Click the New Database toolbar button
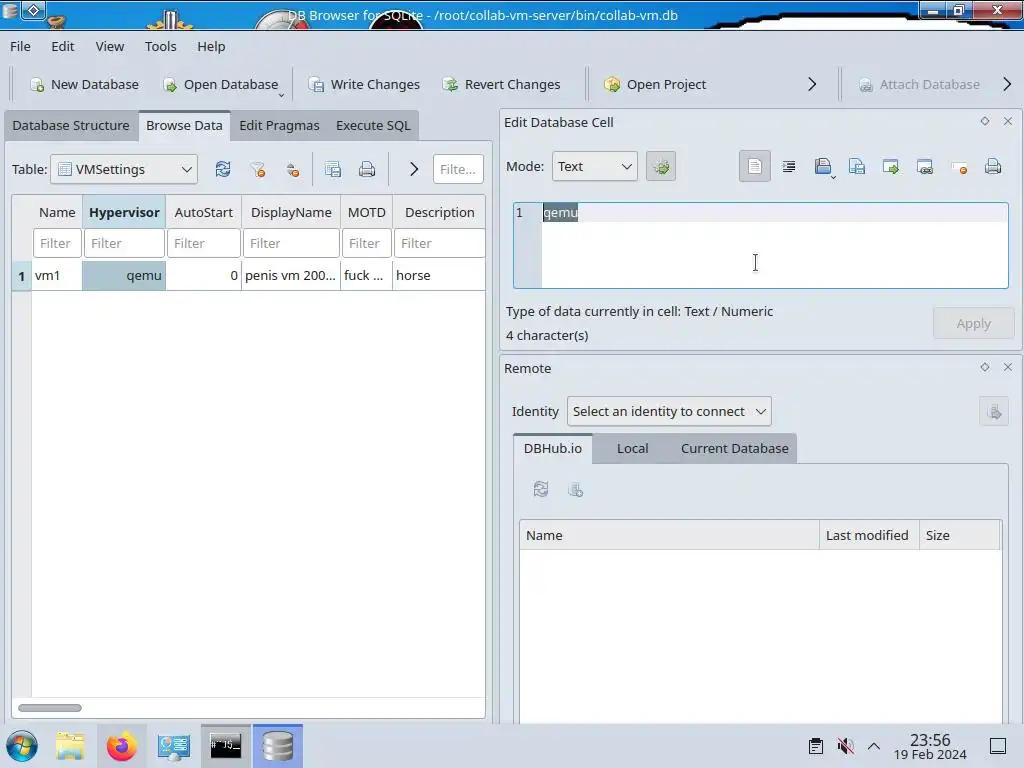1024x768 pixels. [84, 84]
